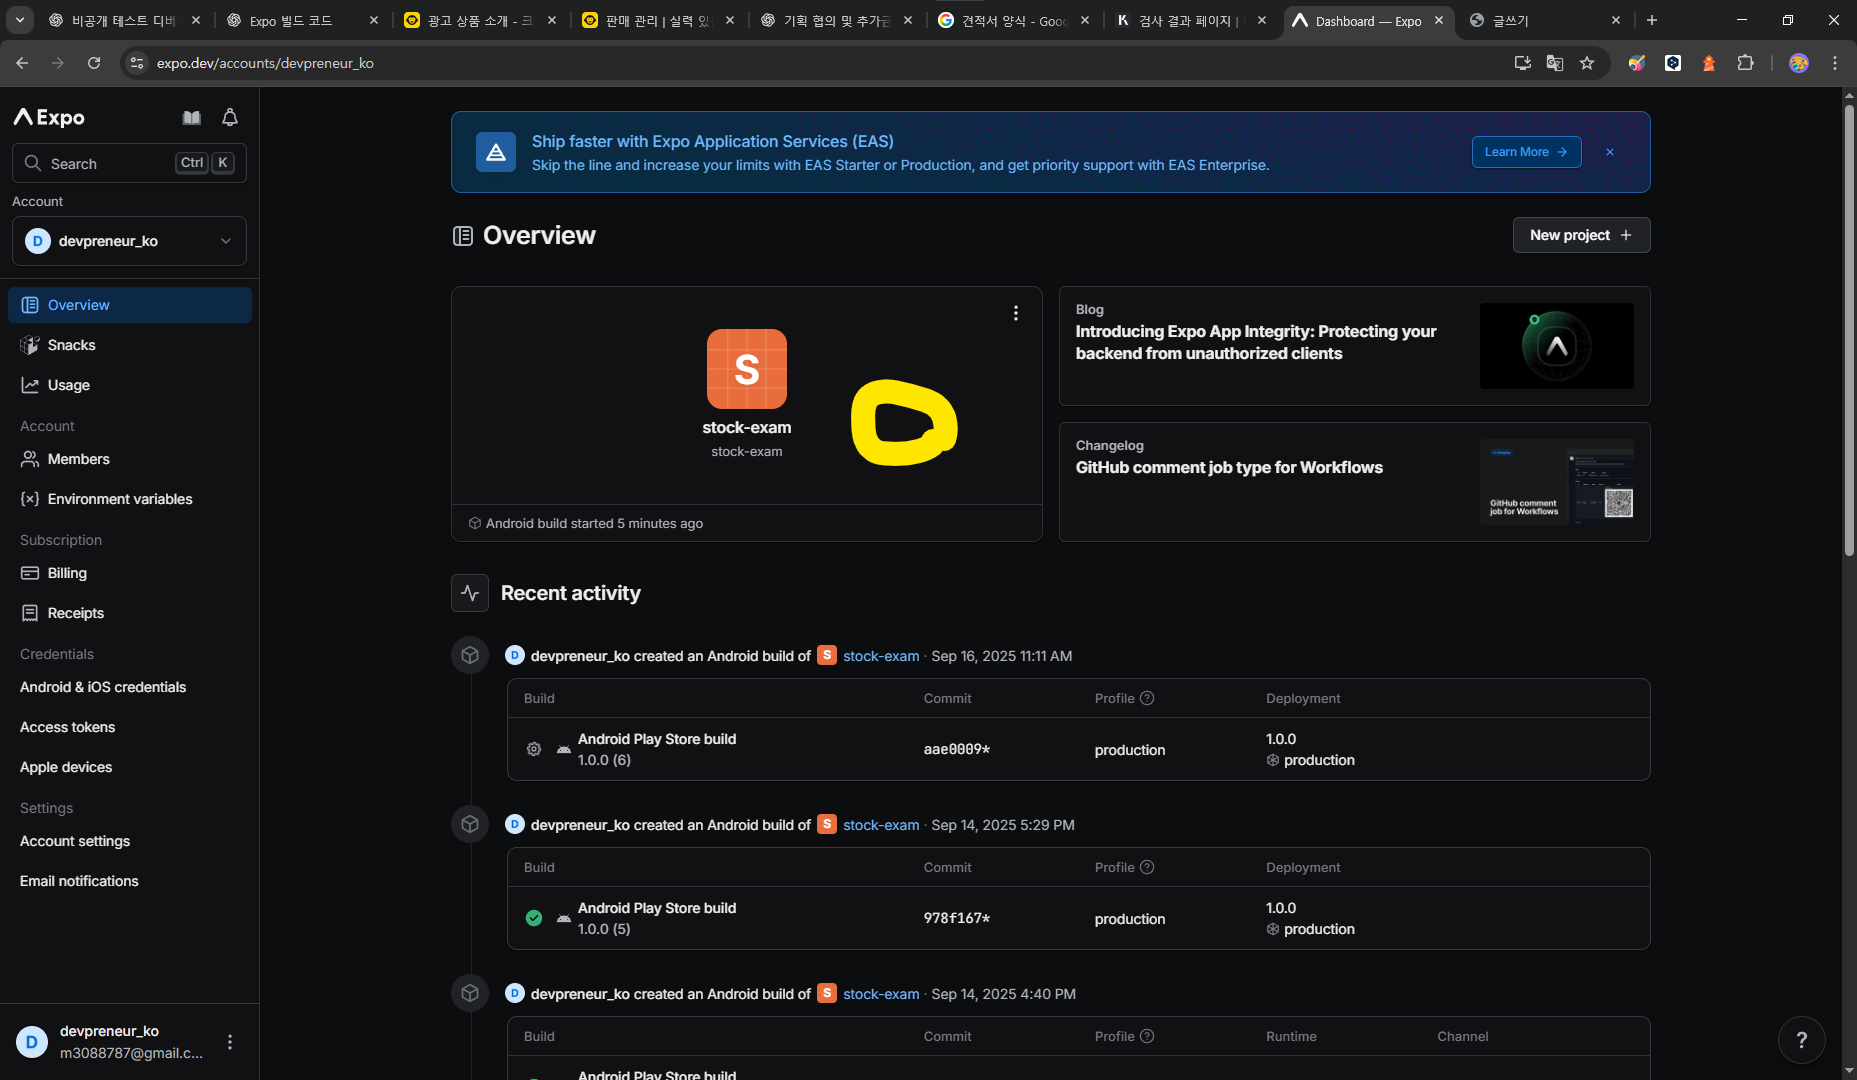Open Android Play Store build 1.0.0 (6)
The height and width of the screenshot is (1080, 1857).
click(x=657, y=739)
